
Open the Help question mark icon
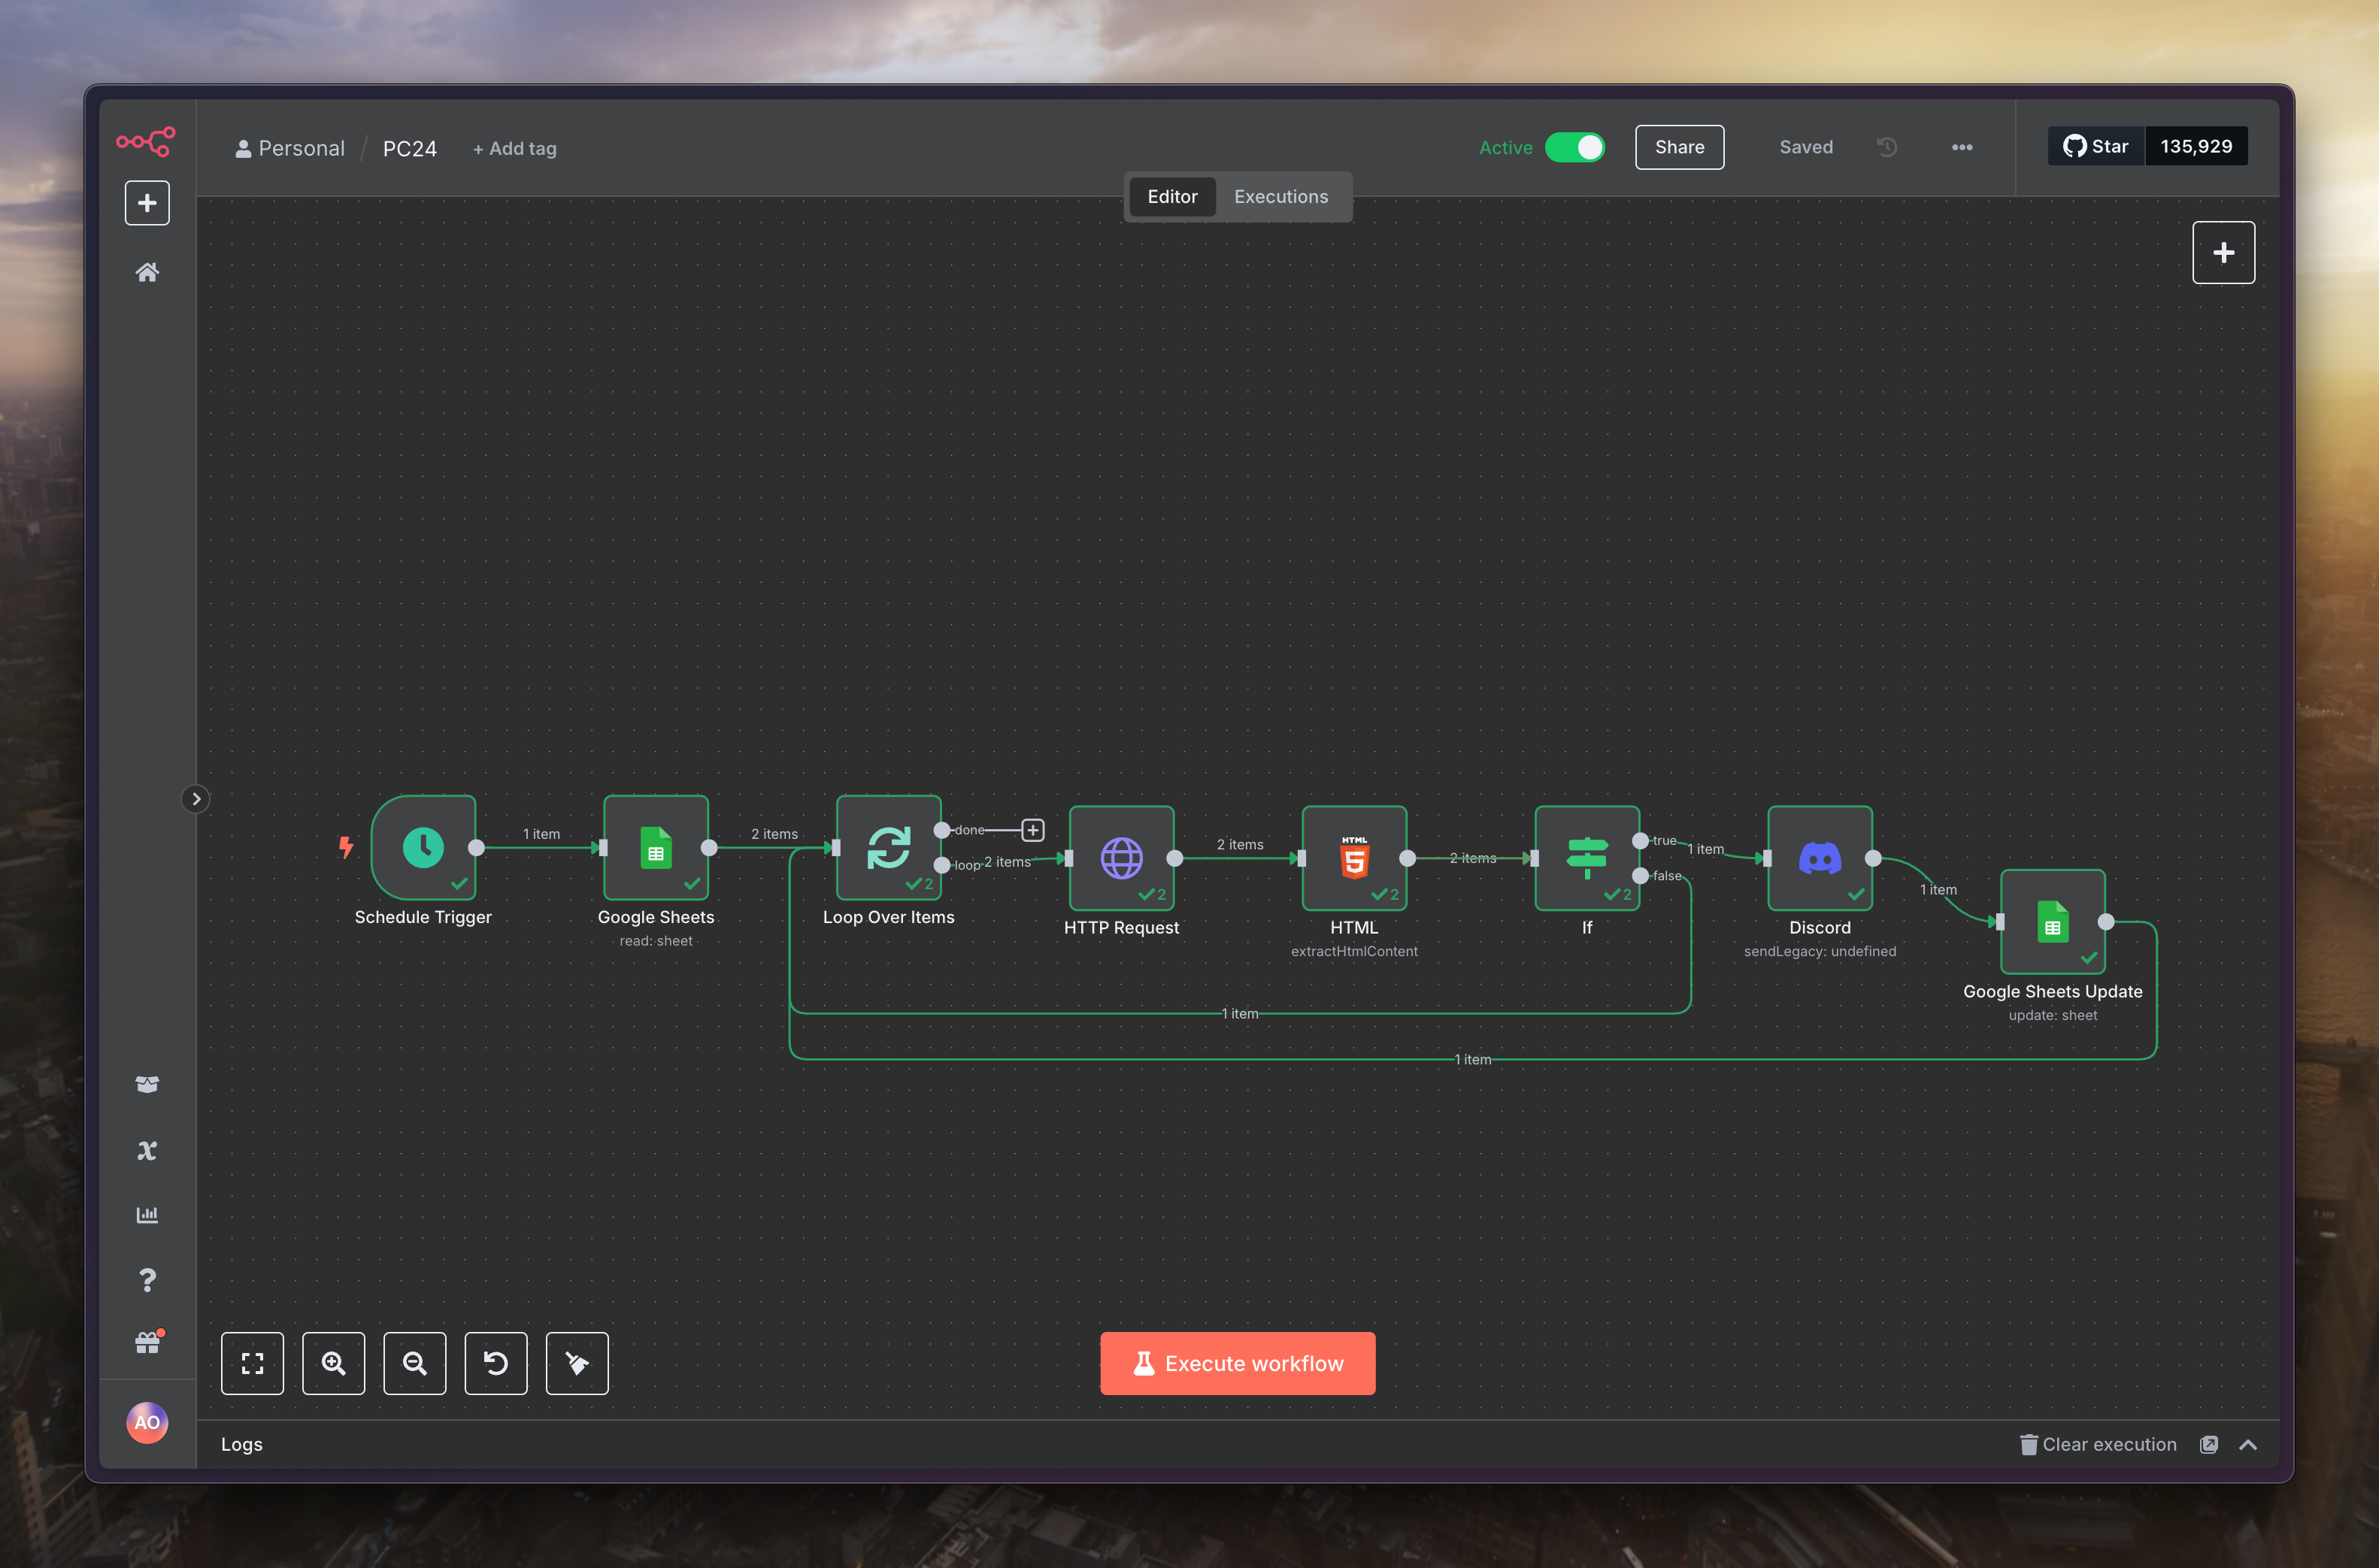click(147, 1280)
